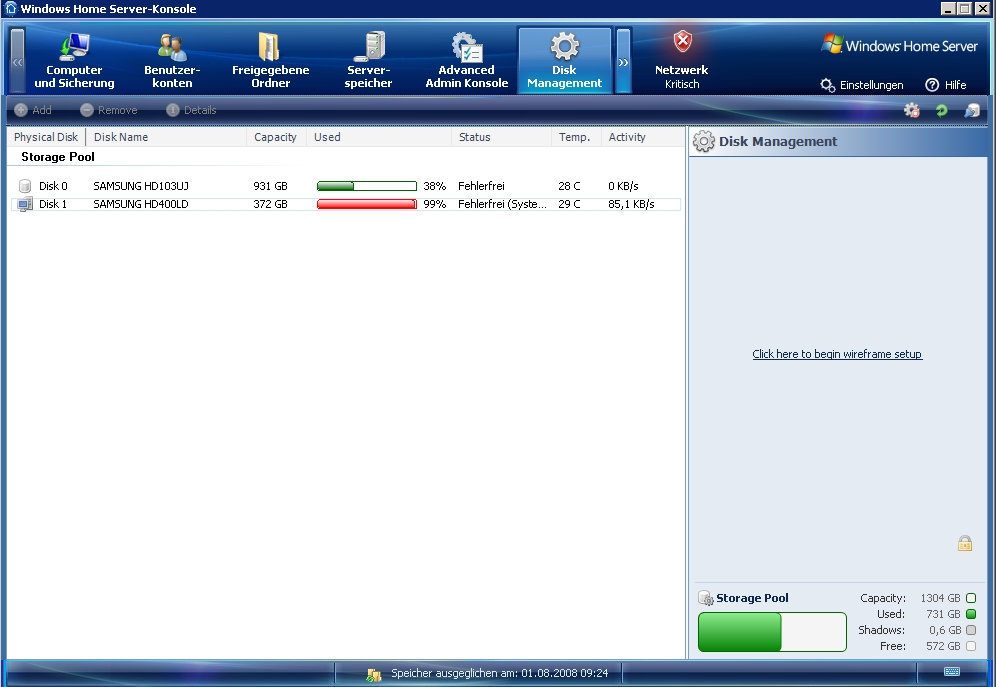
Task: Click the 85,1 KB/s activity value
Action: point(631,204)
